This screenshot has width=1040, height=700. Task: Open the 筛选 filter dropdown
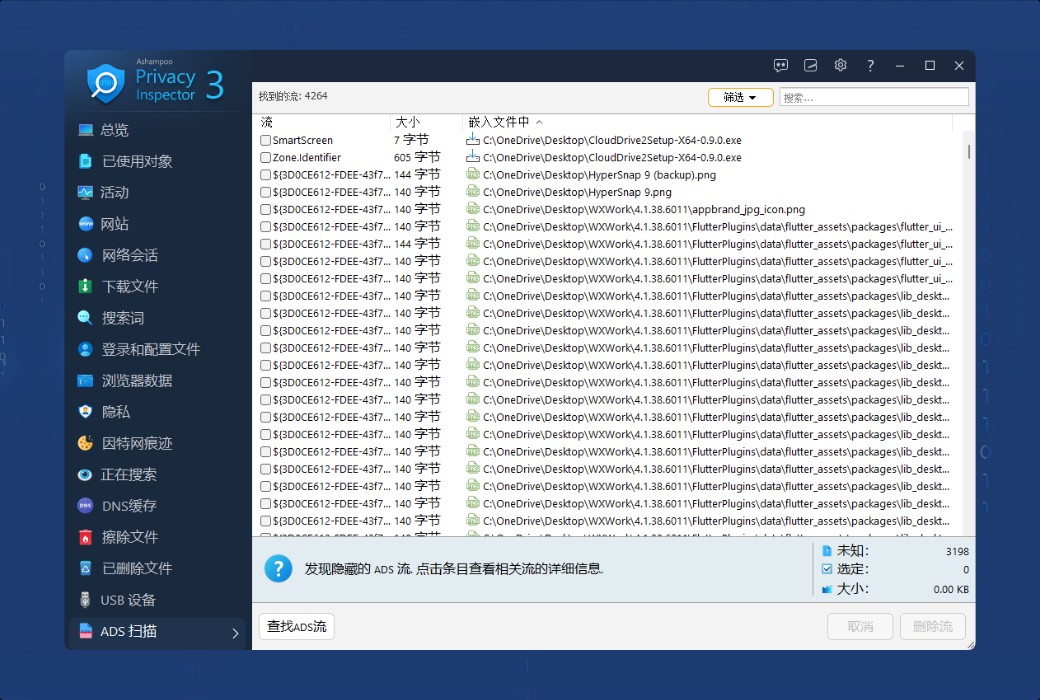[x=740, y=97]
